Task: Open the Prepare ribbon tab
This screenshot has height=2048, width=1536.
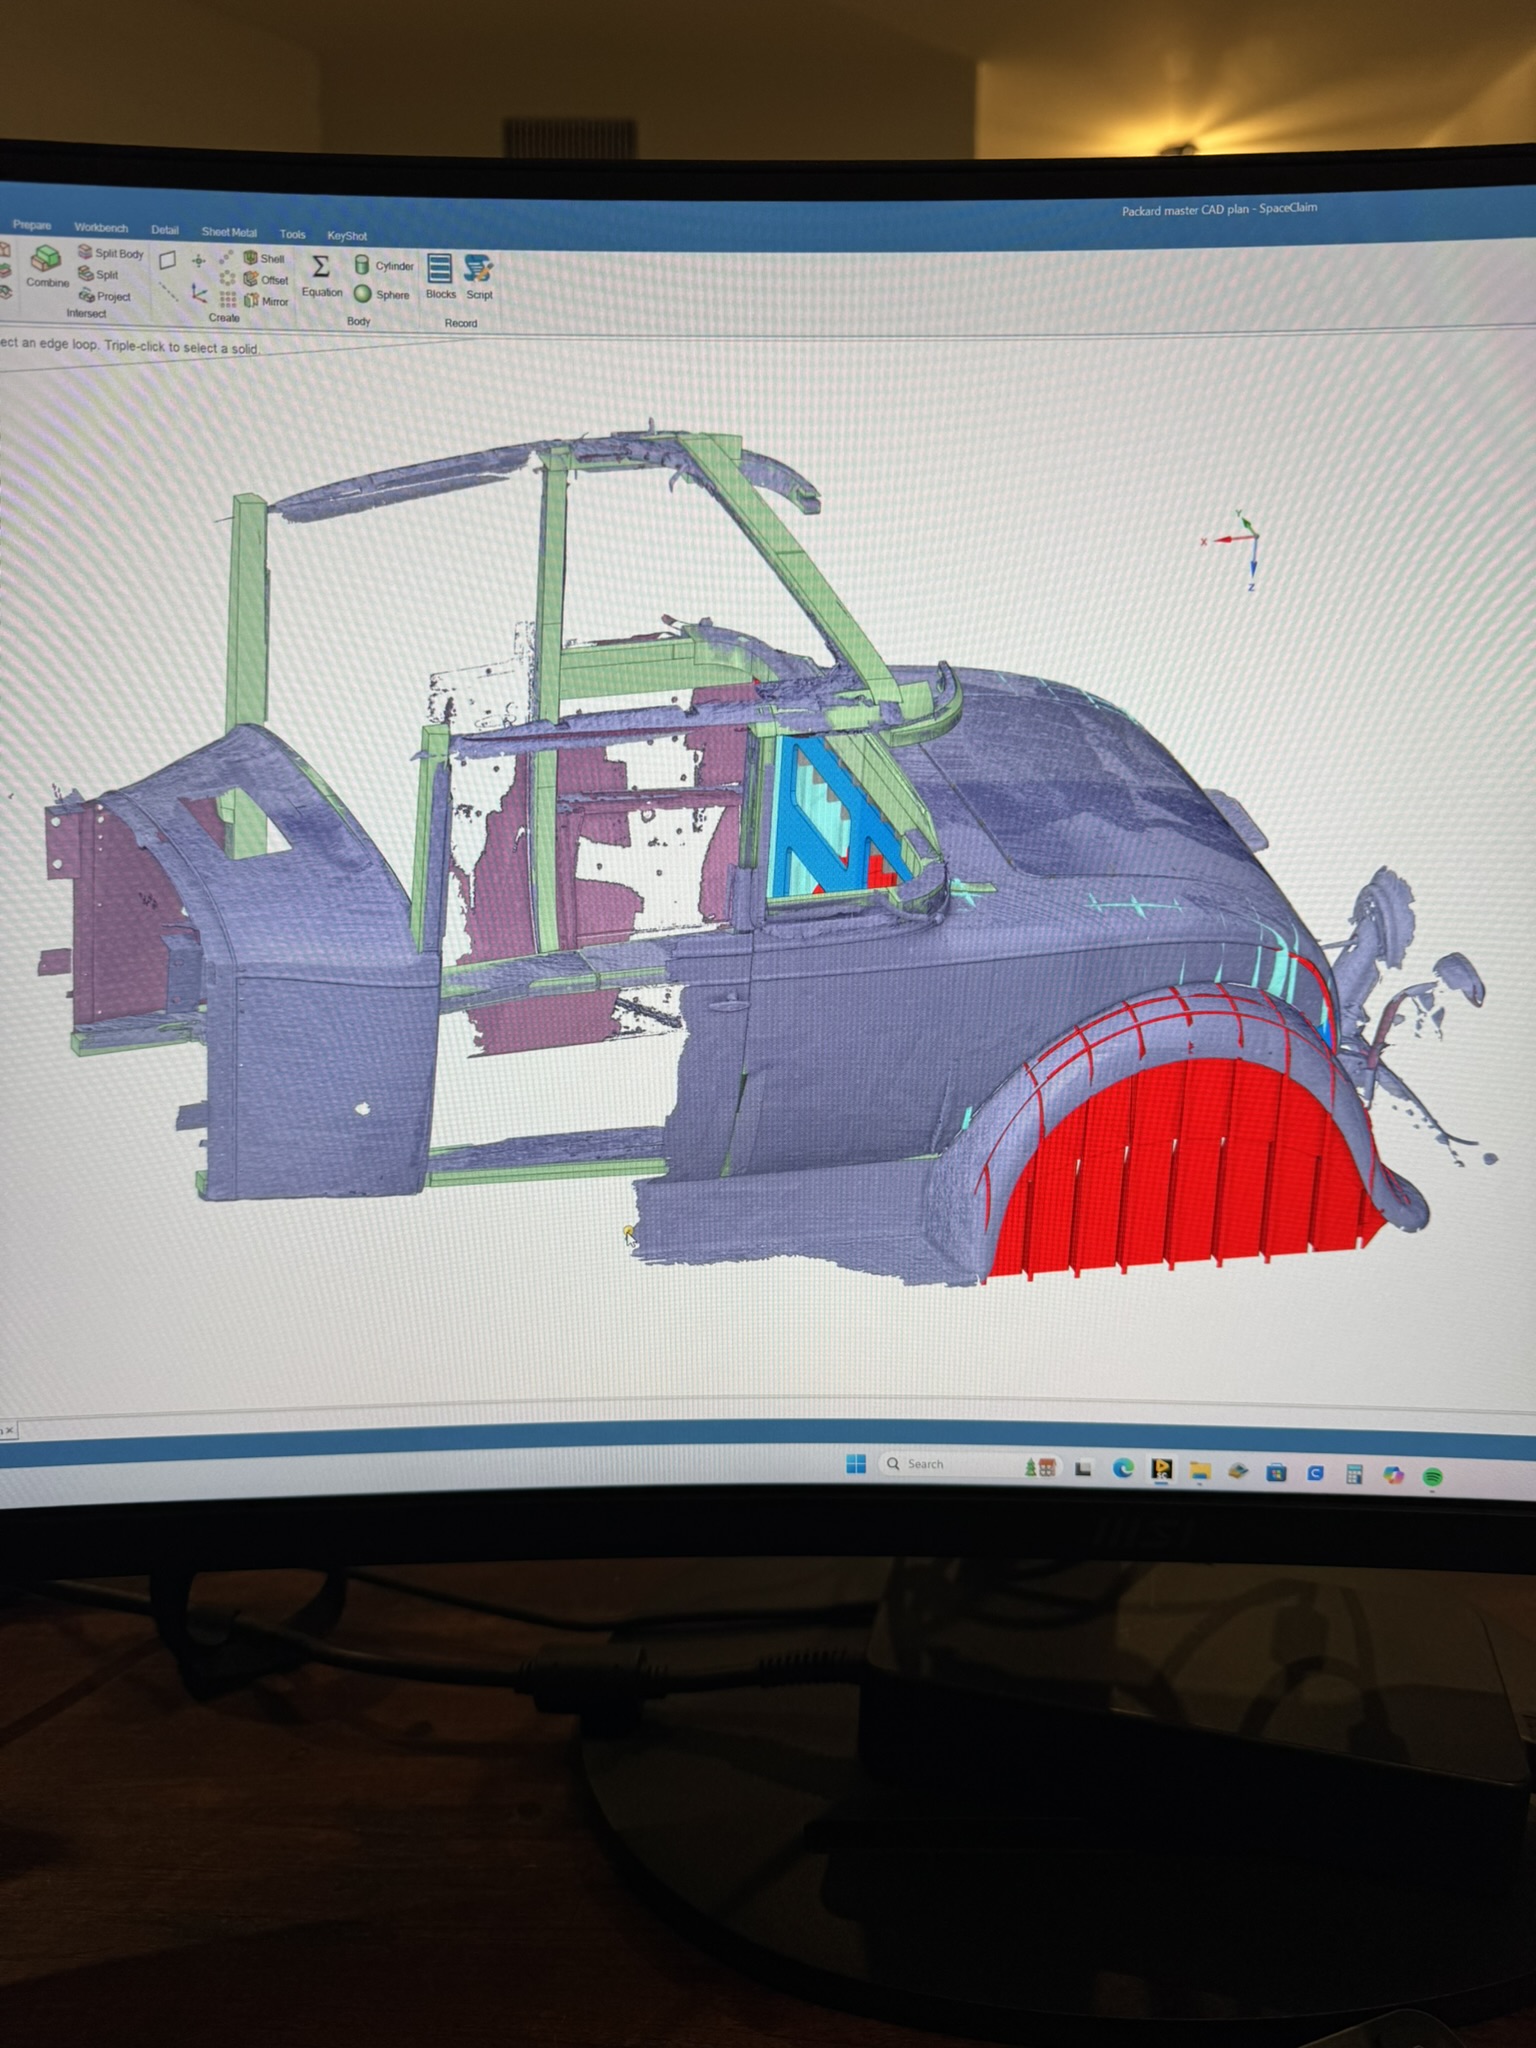Action: [32, 225]
